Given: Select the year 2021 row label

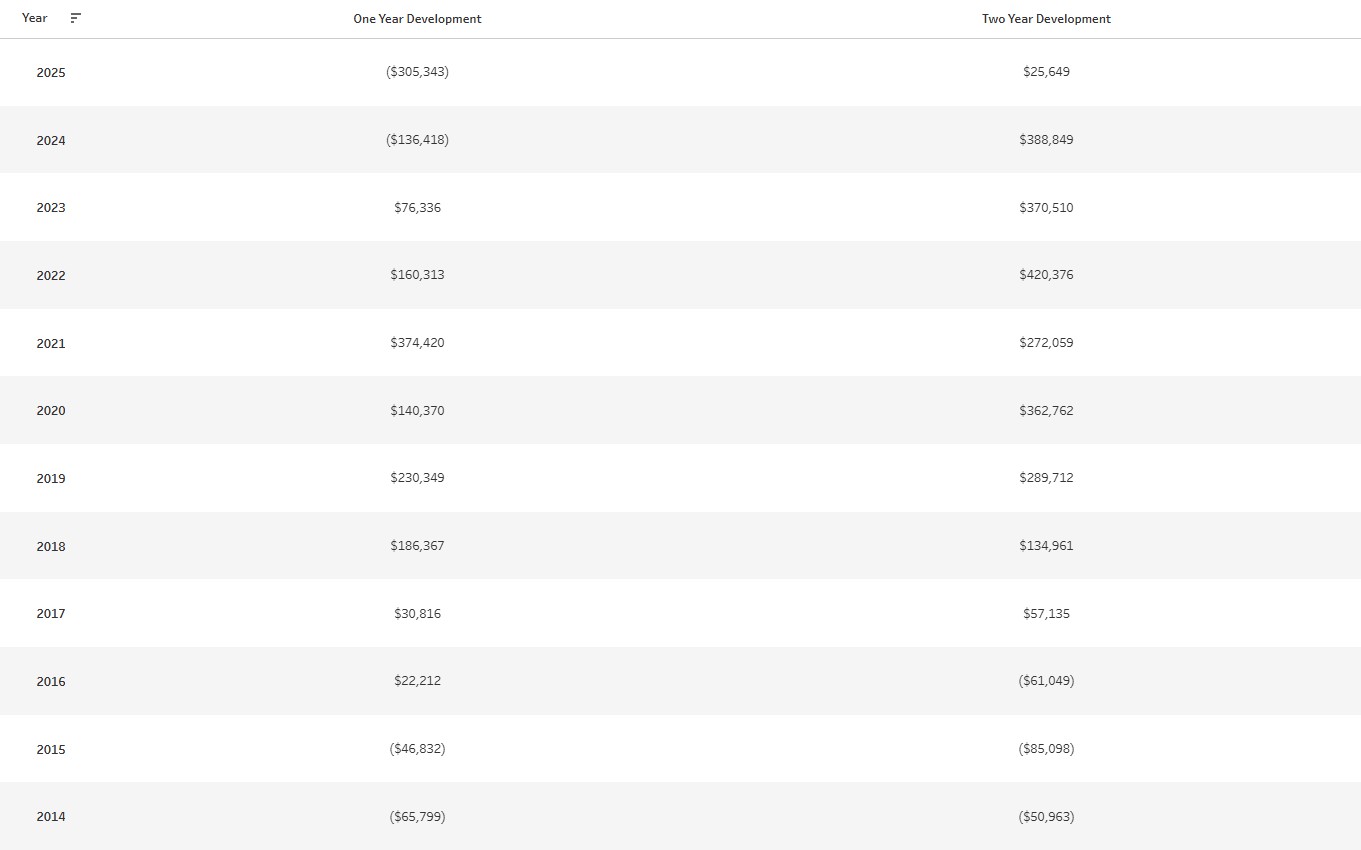Looking at the screenshot, I should [51, 344].
